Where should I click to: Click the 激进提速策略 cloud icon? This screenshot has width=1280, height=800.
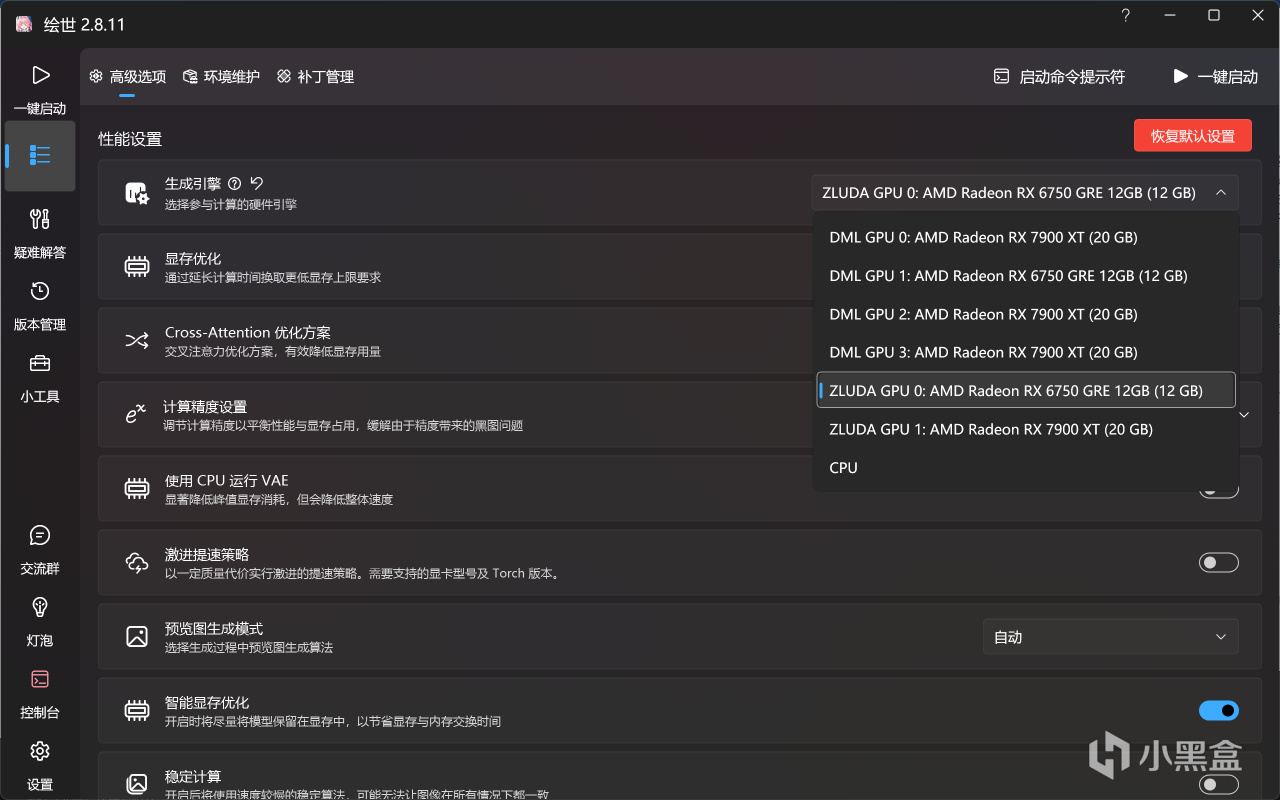(137, 563)
